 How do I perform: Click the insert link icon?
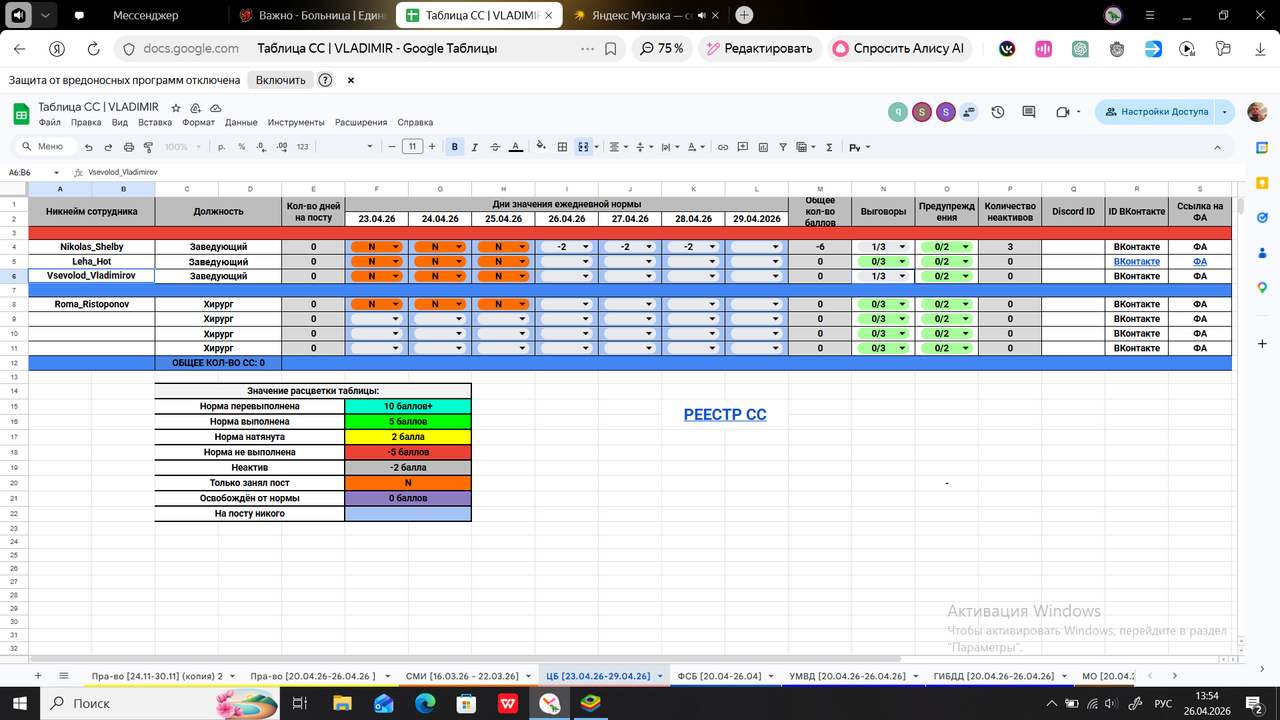tap(724, 147)
